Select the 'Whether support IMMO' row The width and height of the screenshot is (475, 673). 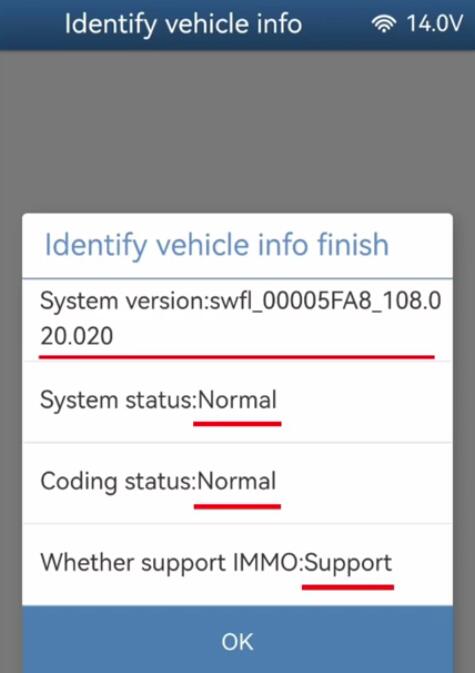[x=237, y=565]
